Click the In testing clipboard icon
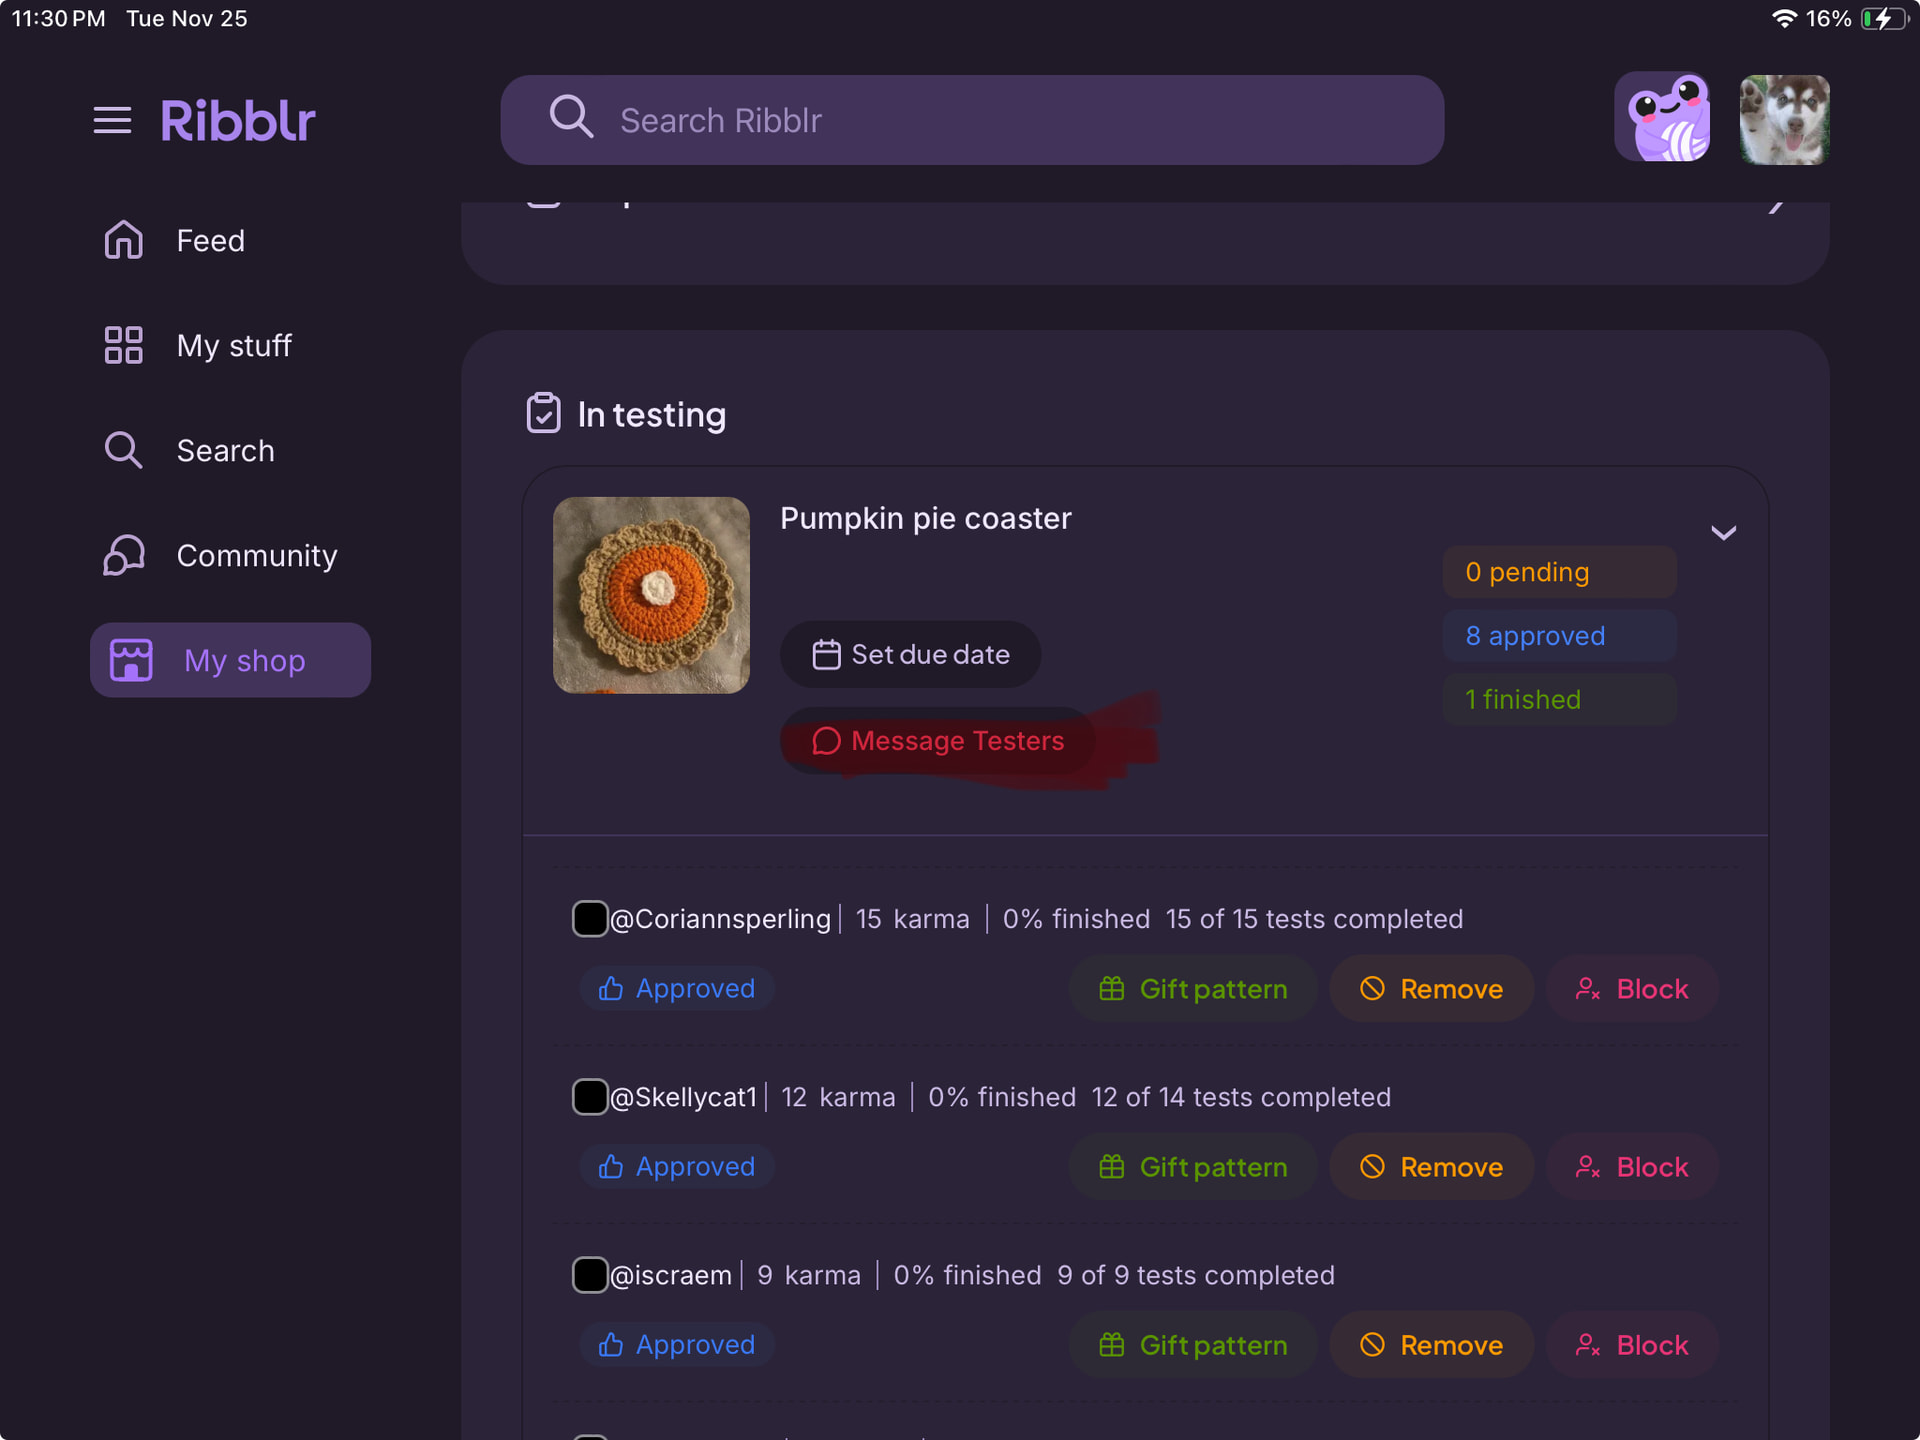 tap(543, 413)
